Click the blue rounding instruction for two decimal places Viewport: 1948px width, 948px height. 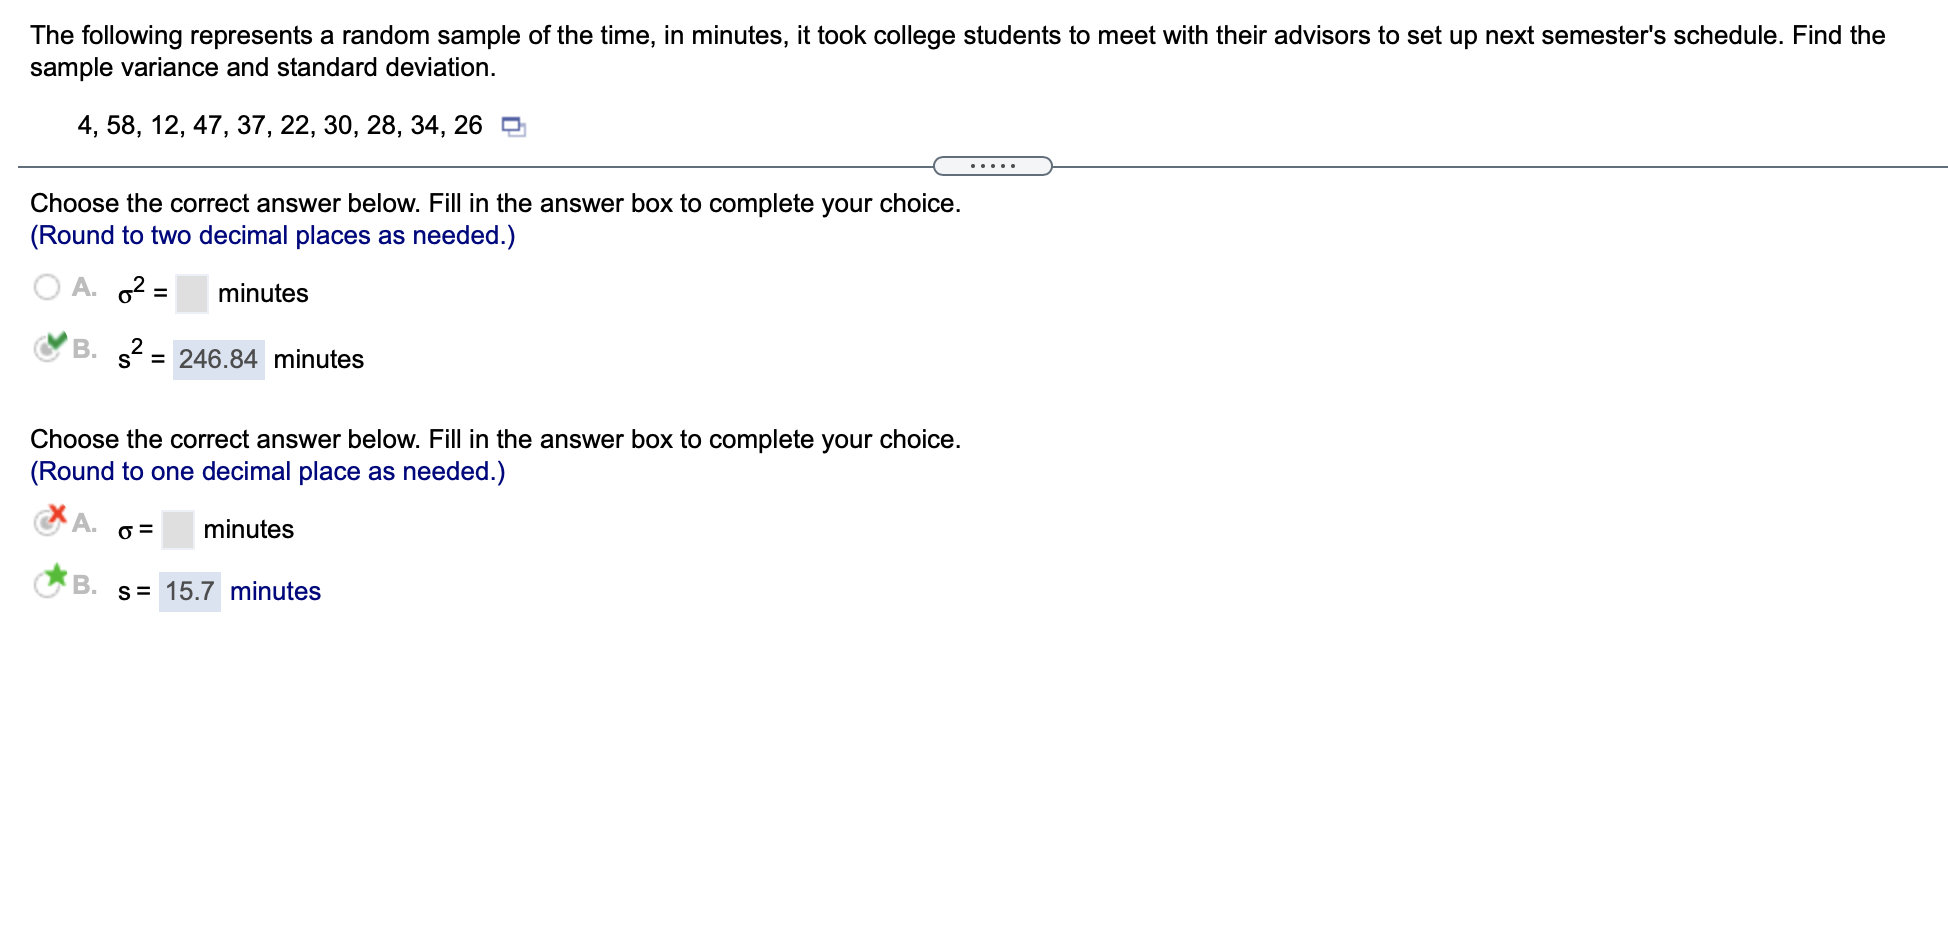(x=272, y=235)
